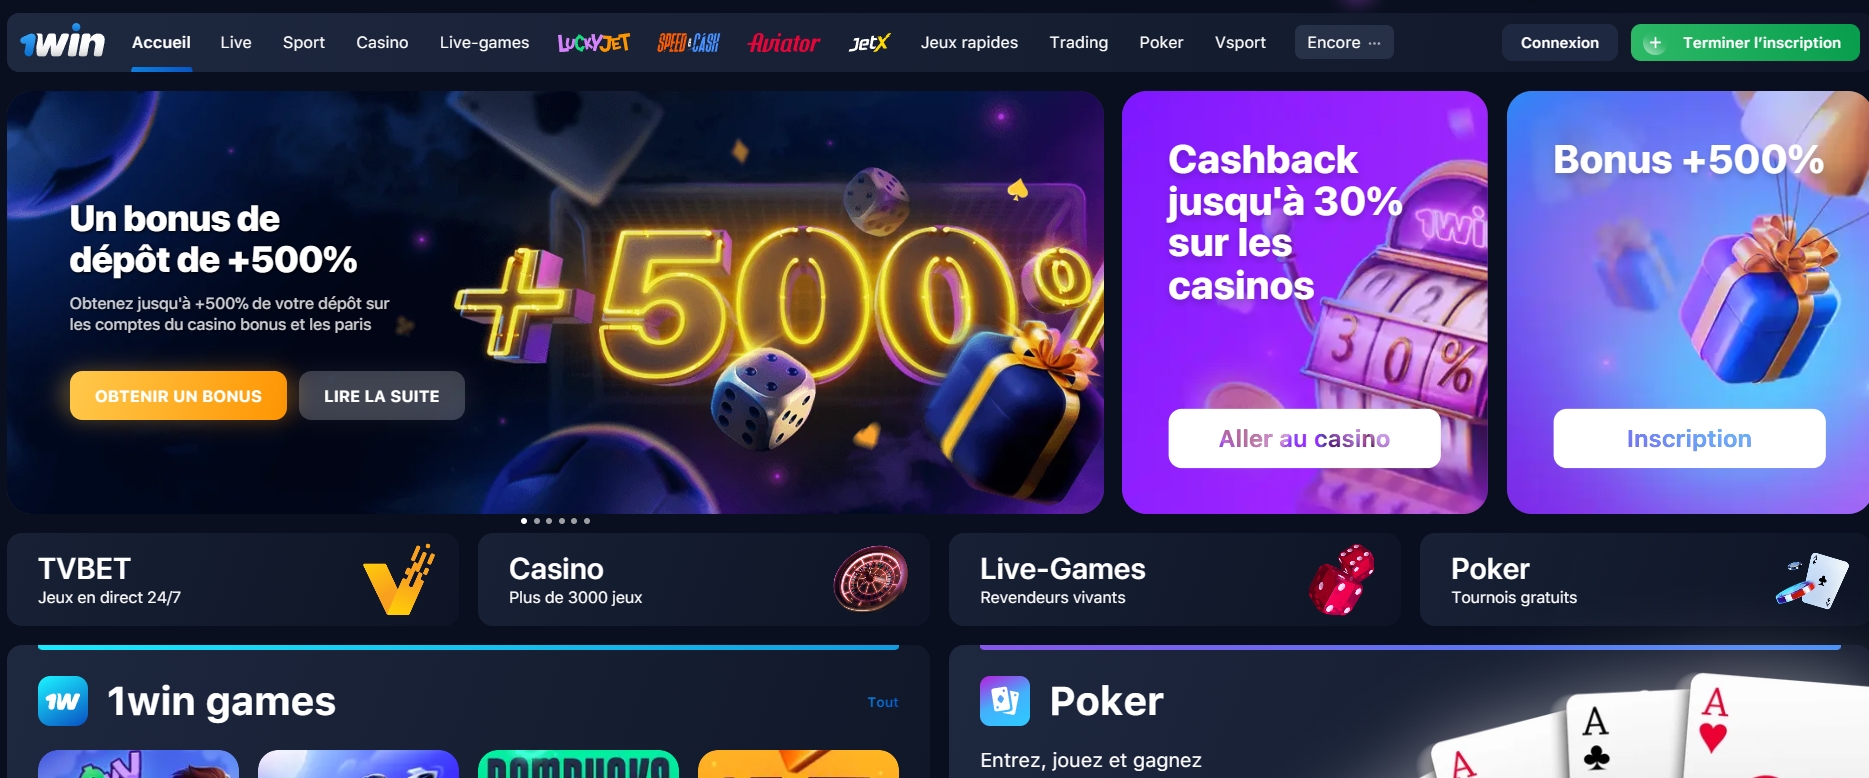
Task: Go to the Trading section
Action: coord(1079,42)
